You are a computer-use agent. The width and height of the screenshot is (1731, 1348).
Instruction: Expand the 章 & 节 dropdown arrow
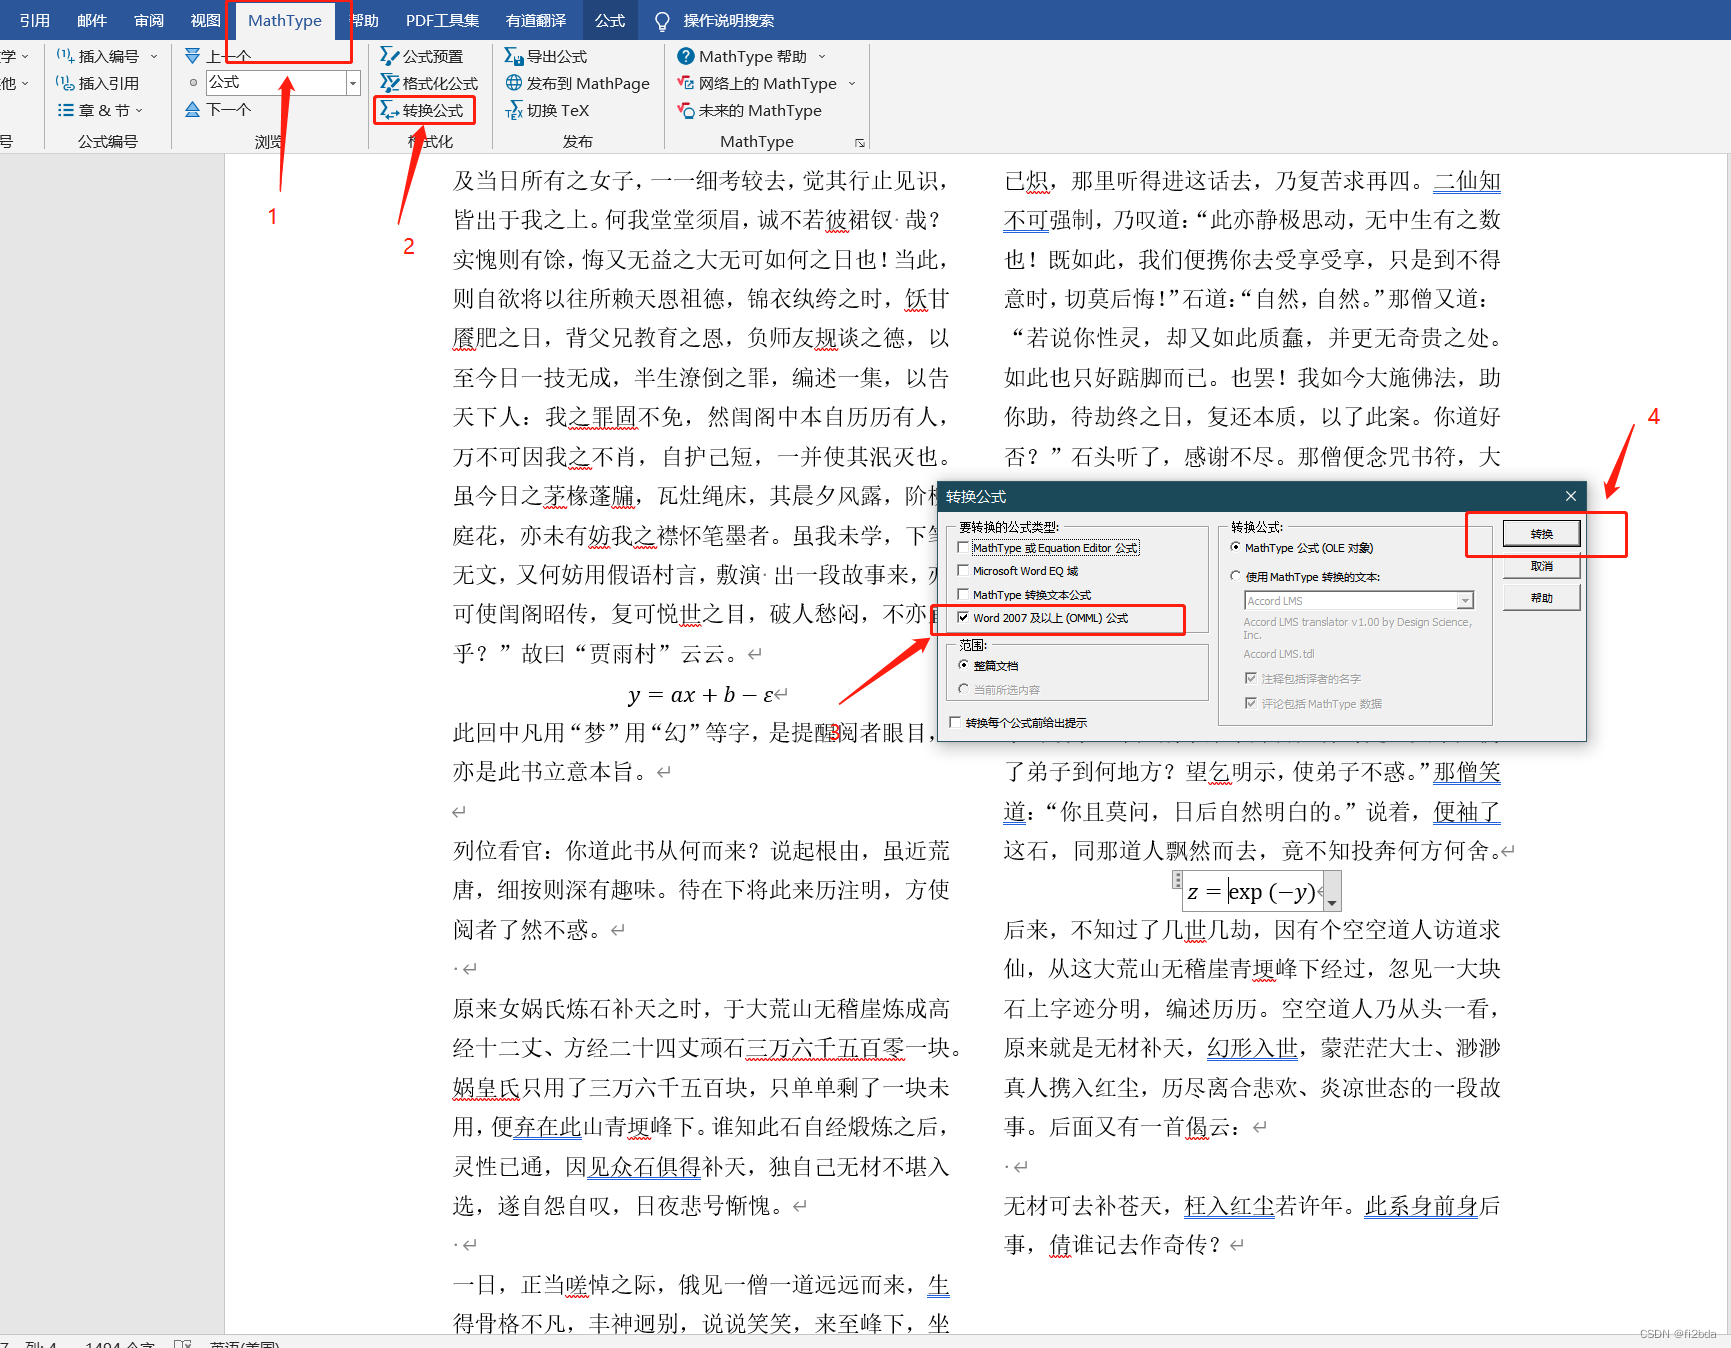139,110
